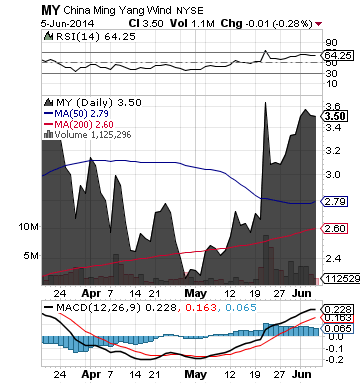Click the Volume 1,125,296 legend entry
The width and height of the screenshot is (360, 384).
coord(93,135)
